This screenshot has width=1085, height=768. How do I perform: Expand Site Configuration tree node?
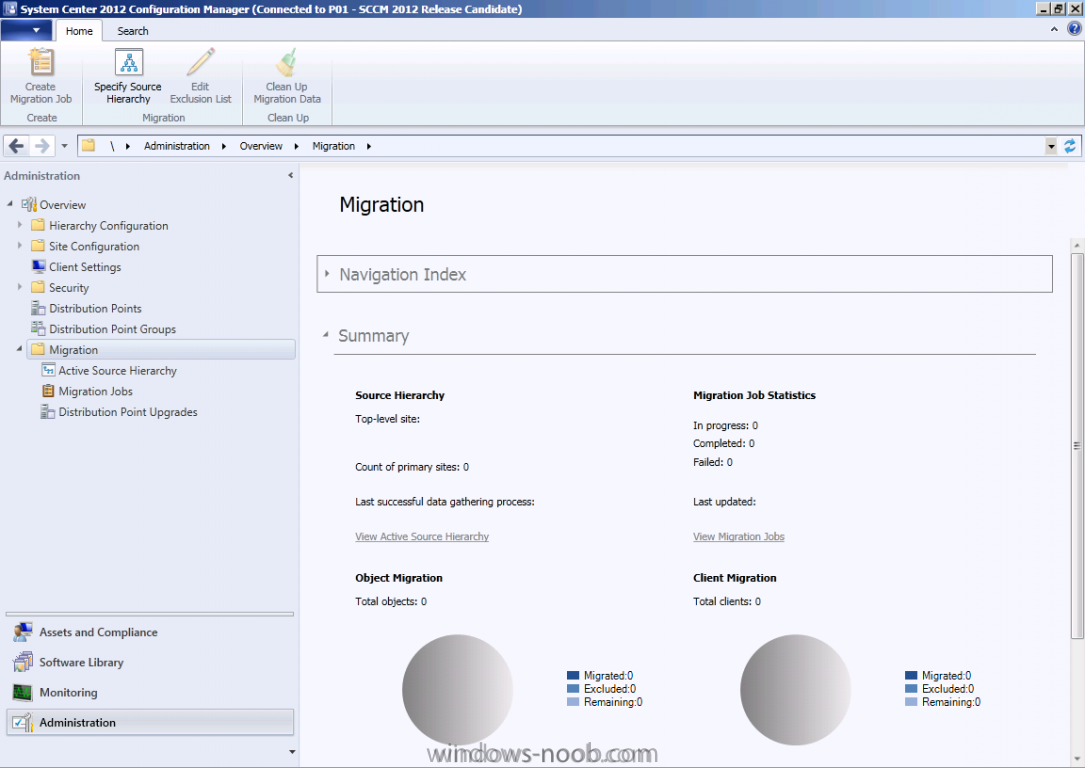point(19,246)
